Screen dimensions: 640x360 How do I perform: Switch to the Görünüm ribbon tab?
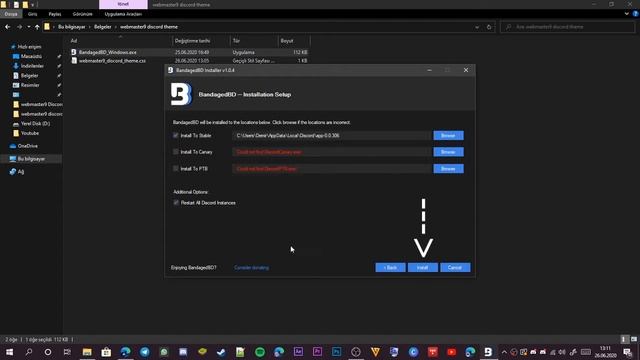click(82, 14)
